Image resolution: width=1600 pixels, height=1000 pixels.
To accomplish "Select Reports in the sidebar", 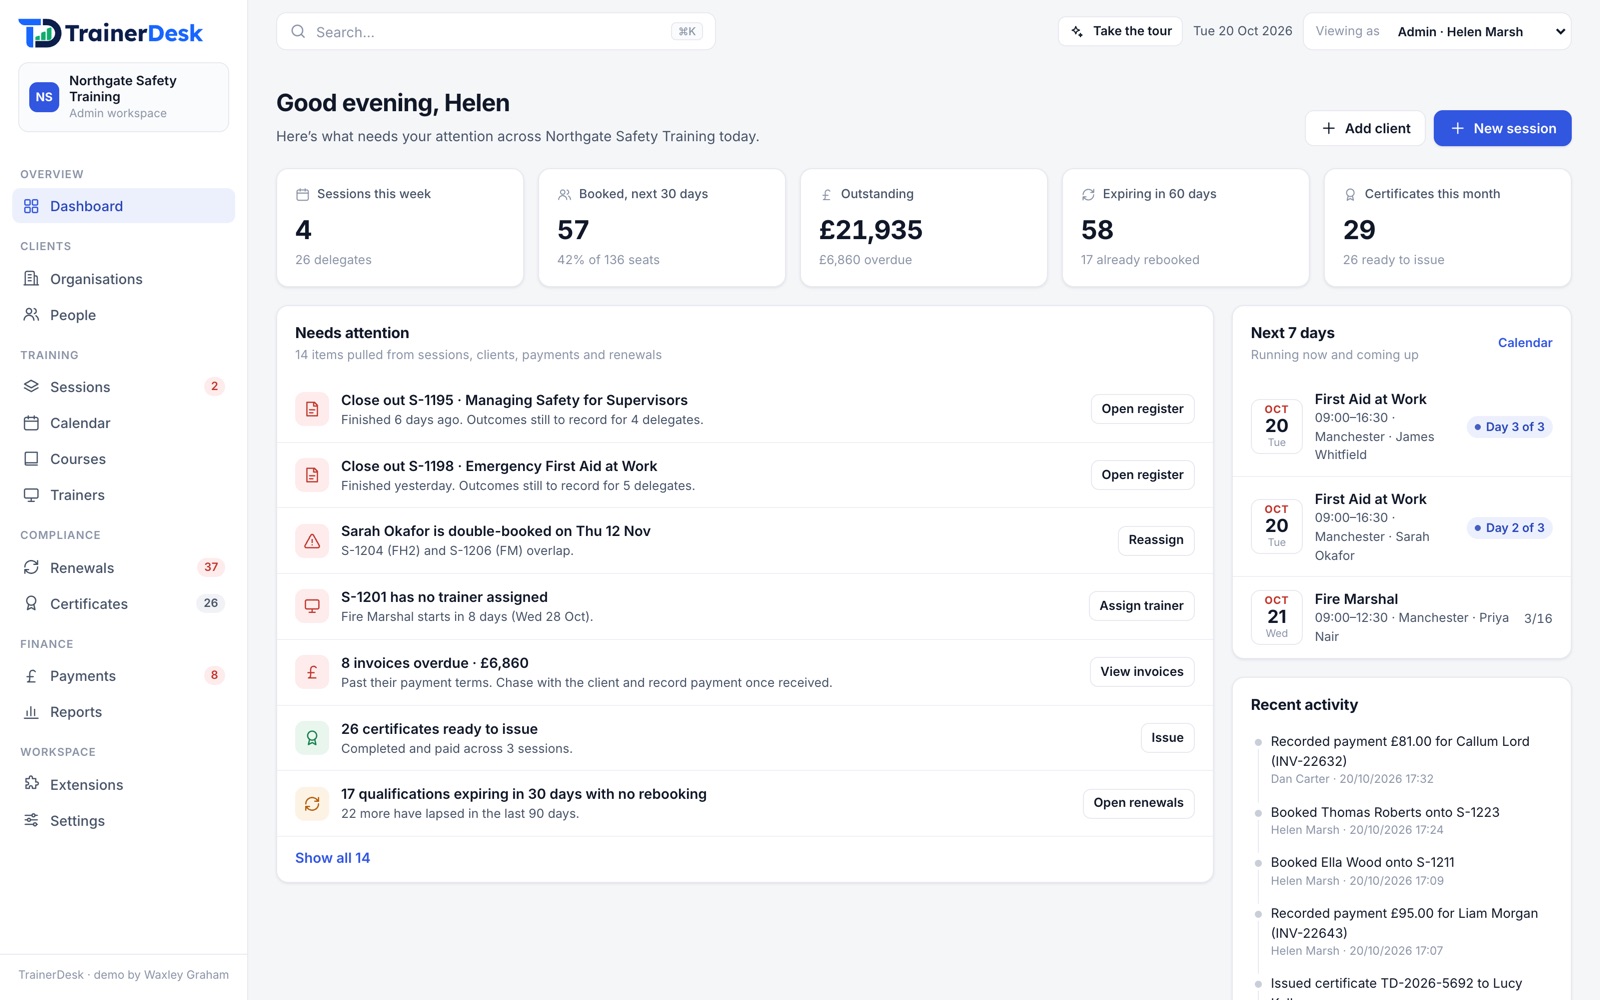I will tap(123, 712).
